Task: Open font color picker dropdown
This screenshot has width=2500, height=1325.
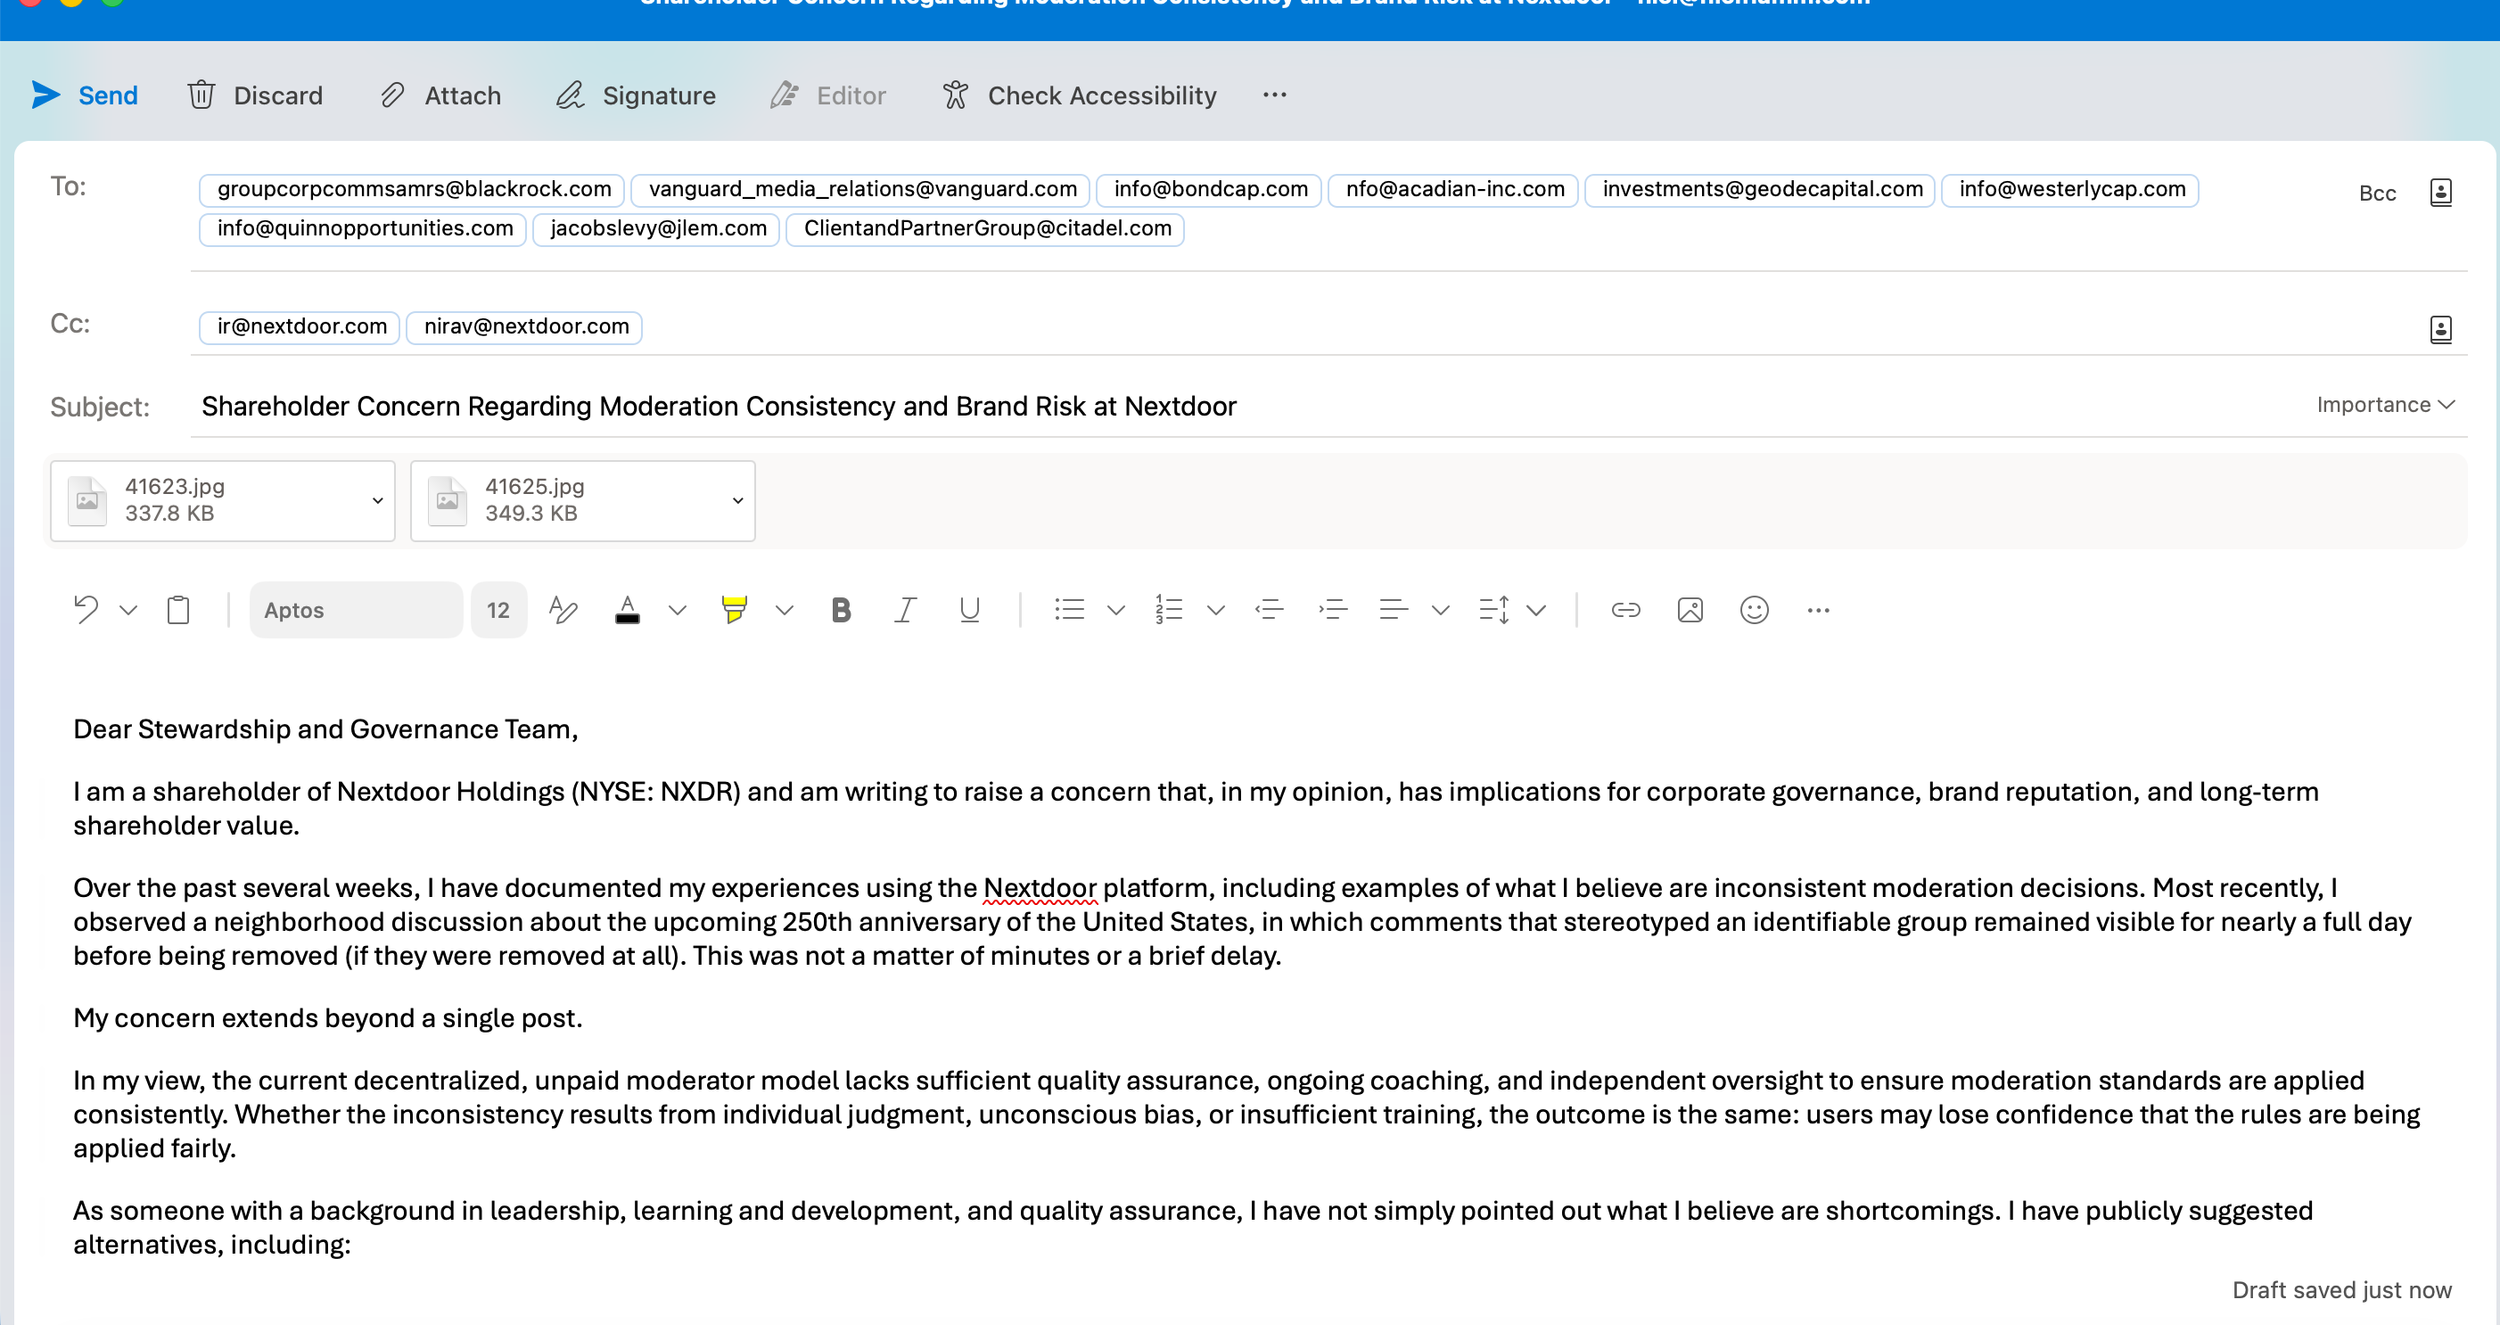Action: coord(677,610)
